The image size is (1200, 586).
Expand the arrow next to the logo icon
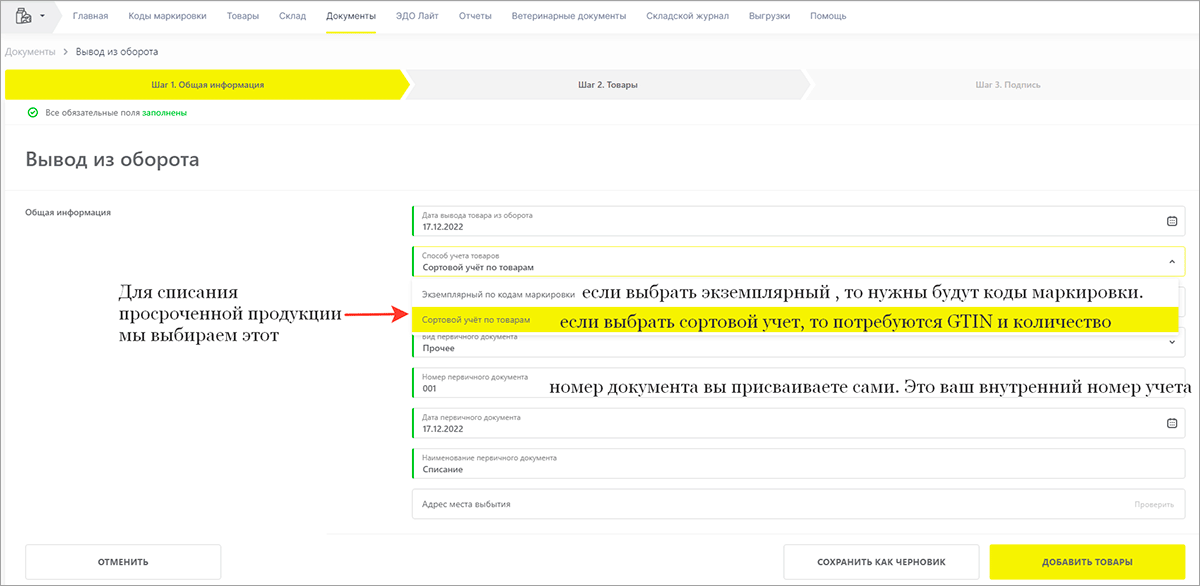click(x=42, y=17)
